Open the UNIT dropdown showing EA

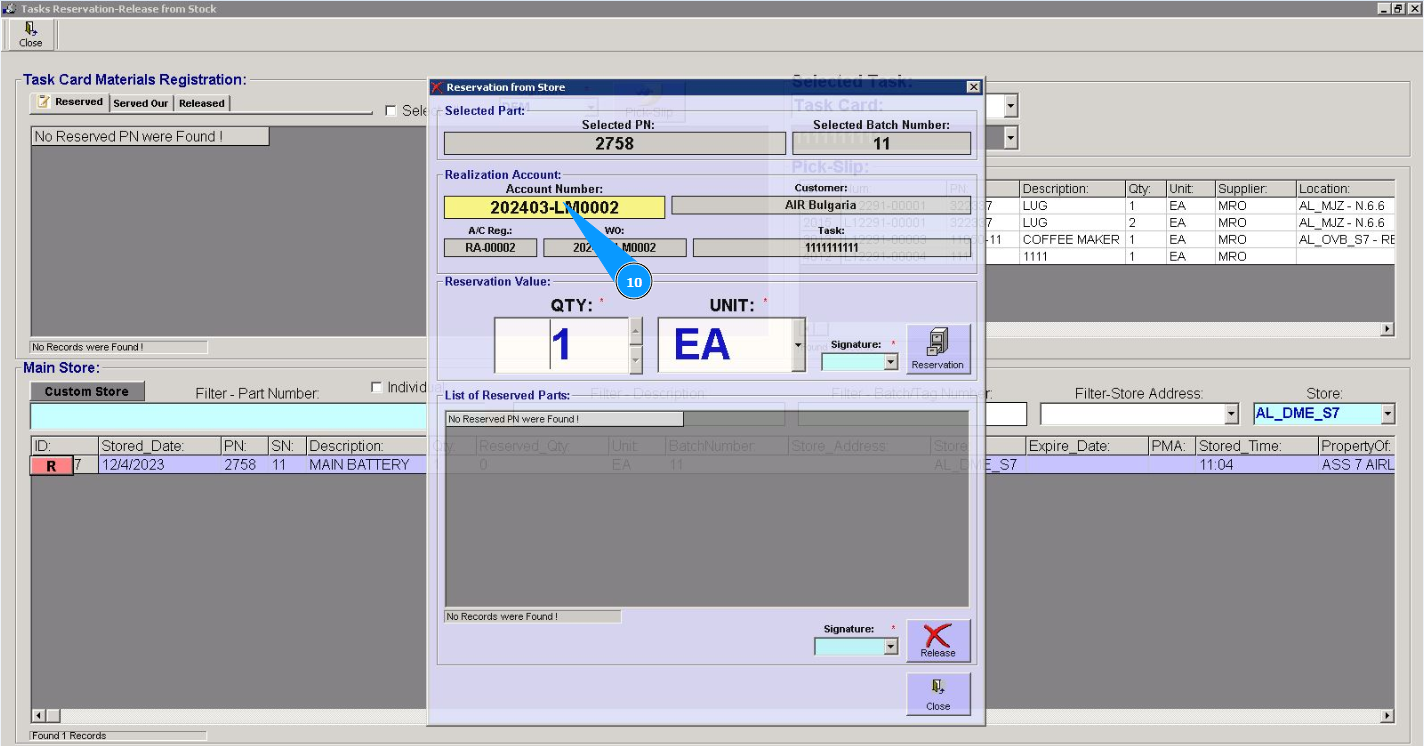click(797, 345)
